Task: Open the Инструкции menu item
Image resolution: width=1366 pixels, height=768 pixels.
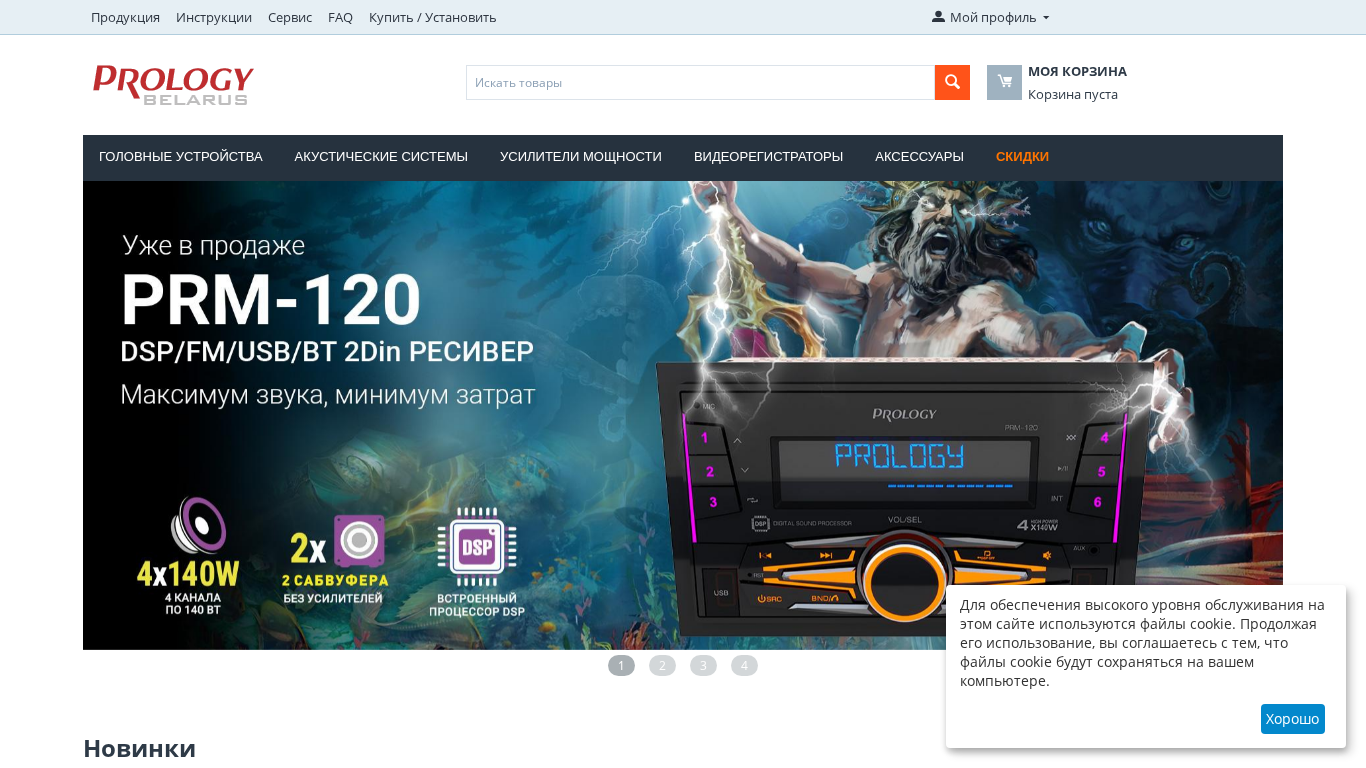Action: coord(214,17)
